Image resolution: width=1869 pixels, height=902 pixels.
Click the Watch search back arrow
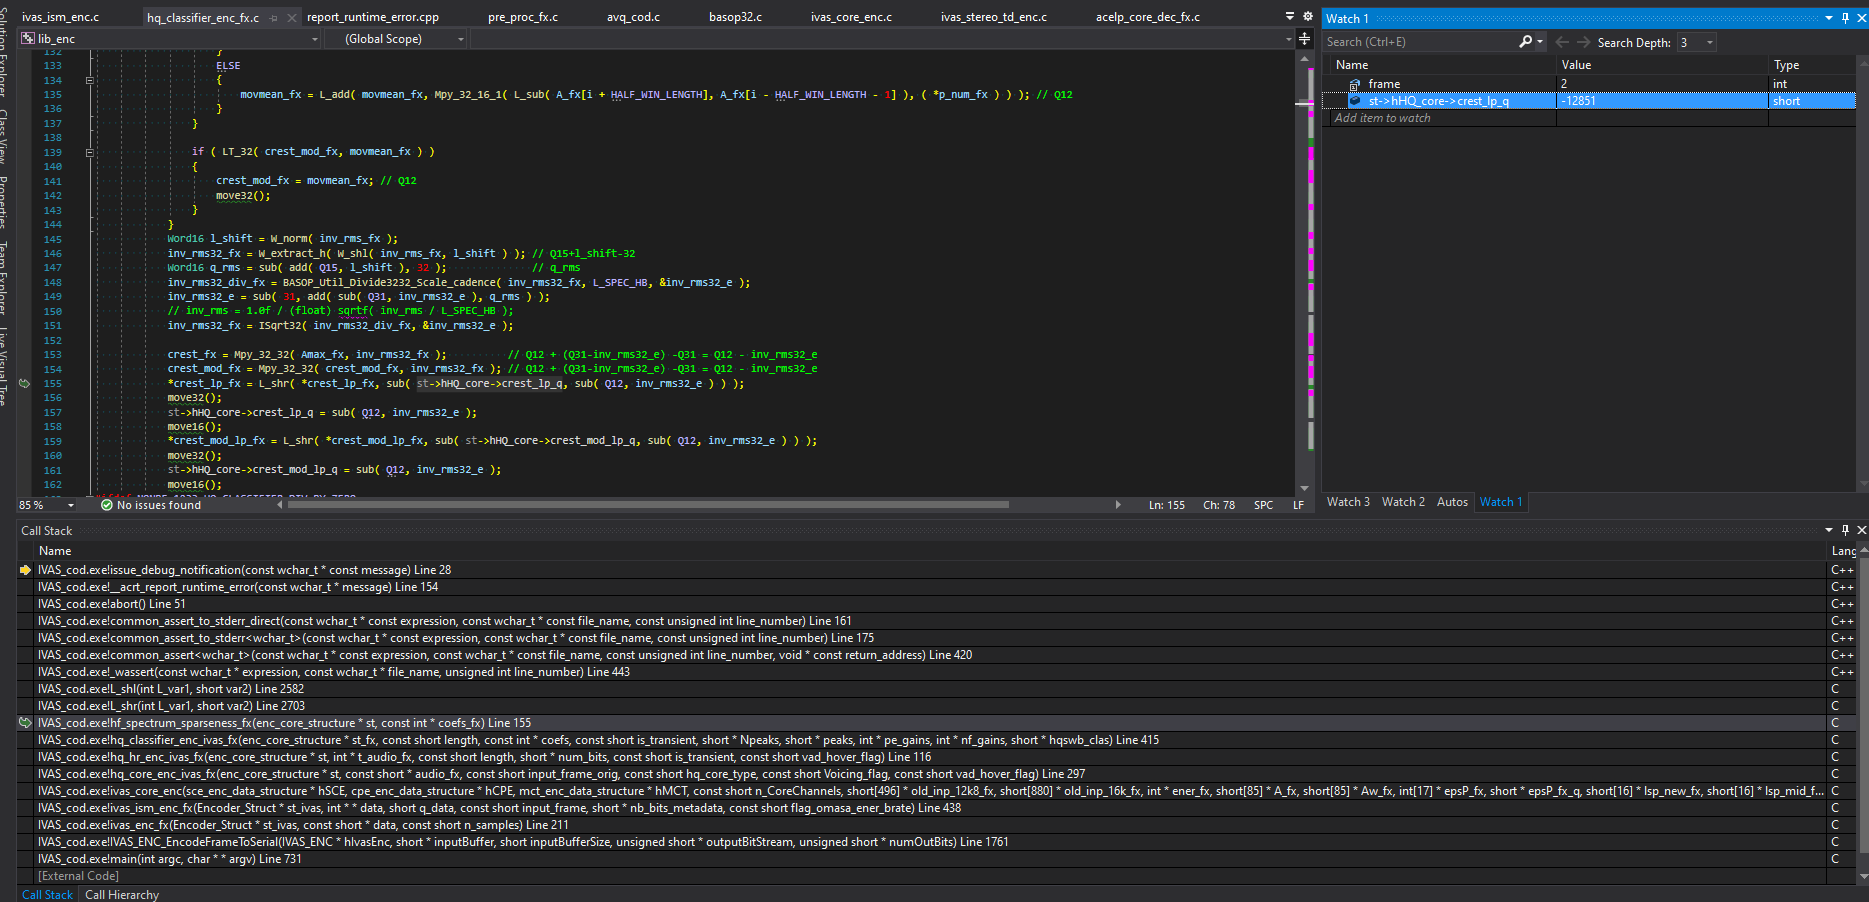1562,42
